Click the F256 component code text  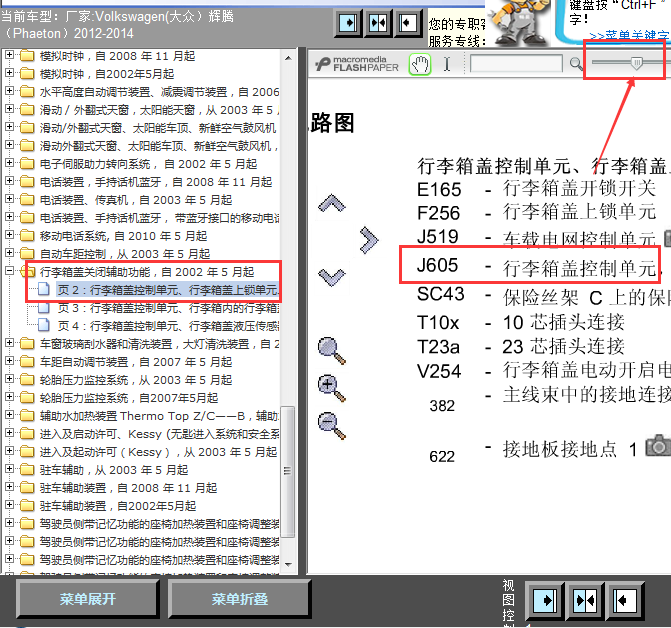pyautogui.click(x=439, y=213)
